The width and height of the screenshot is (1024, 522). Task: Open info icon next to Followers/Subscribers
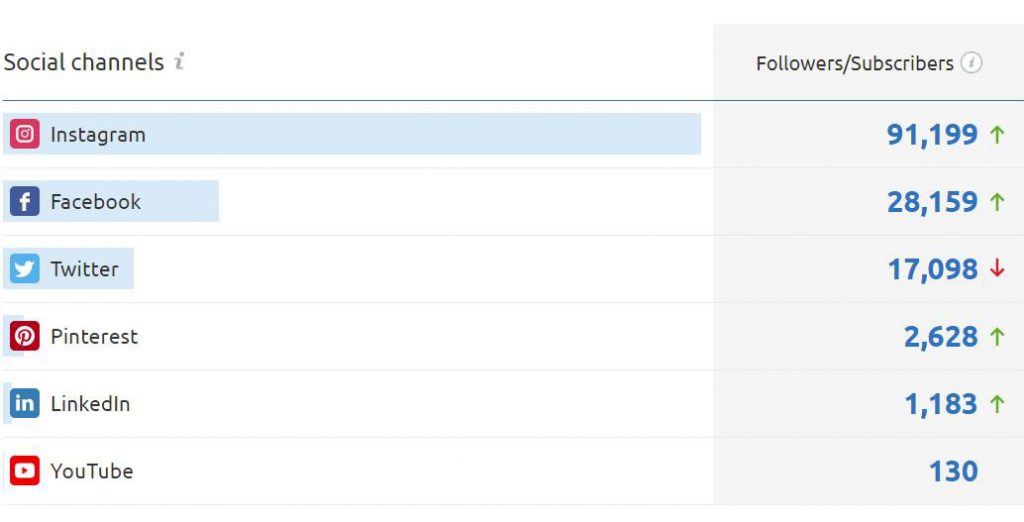(971, 63)
